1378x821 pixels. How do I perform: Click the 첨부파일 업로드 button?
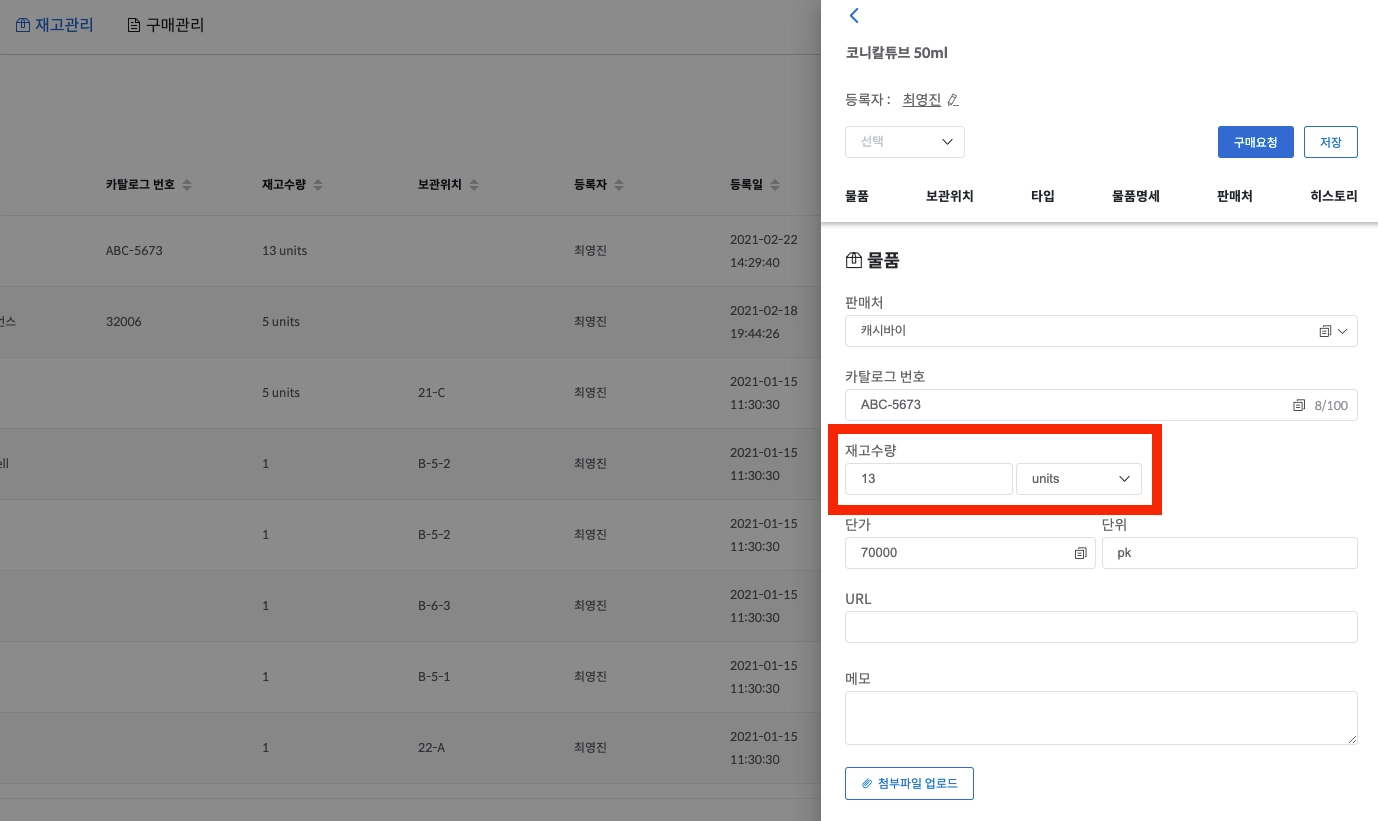tap(909, 783)
